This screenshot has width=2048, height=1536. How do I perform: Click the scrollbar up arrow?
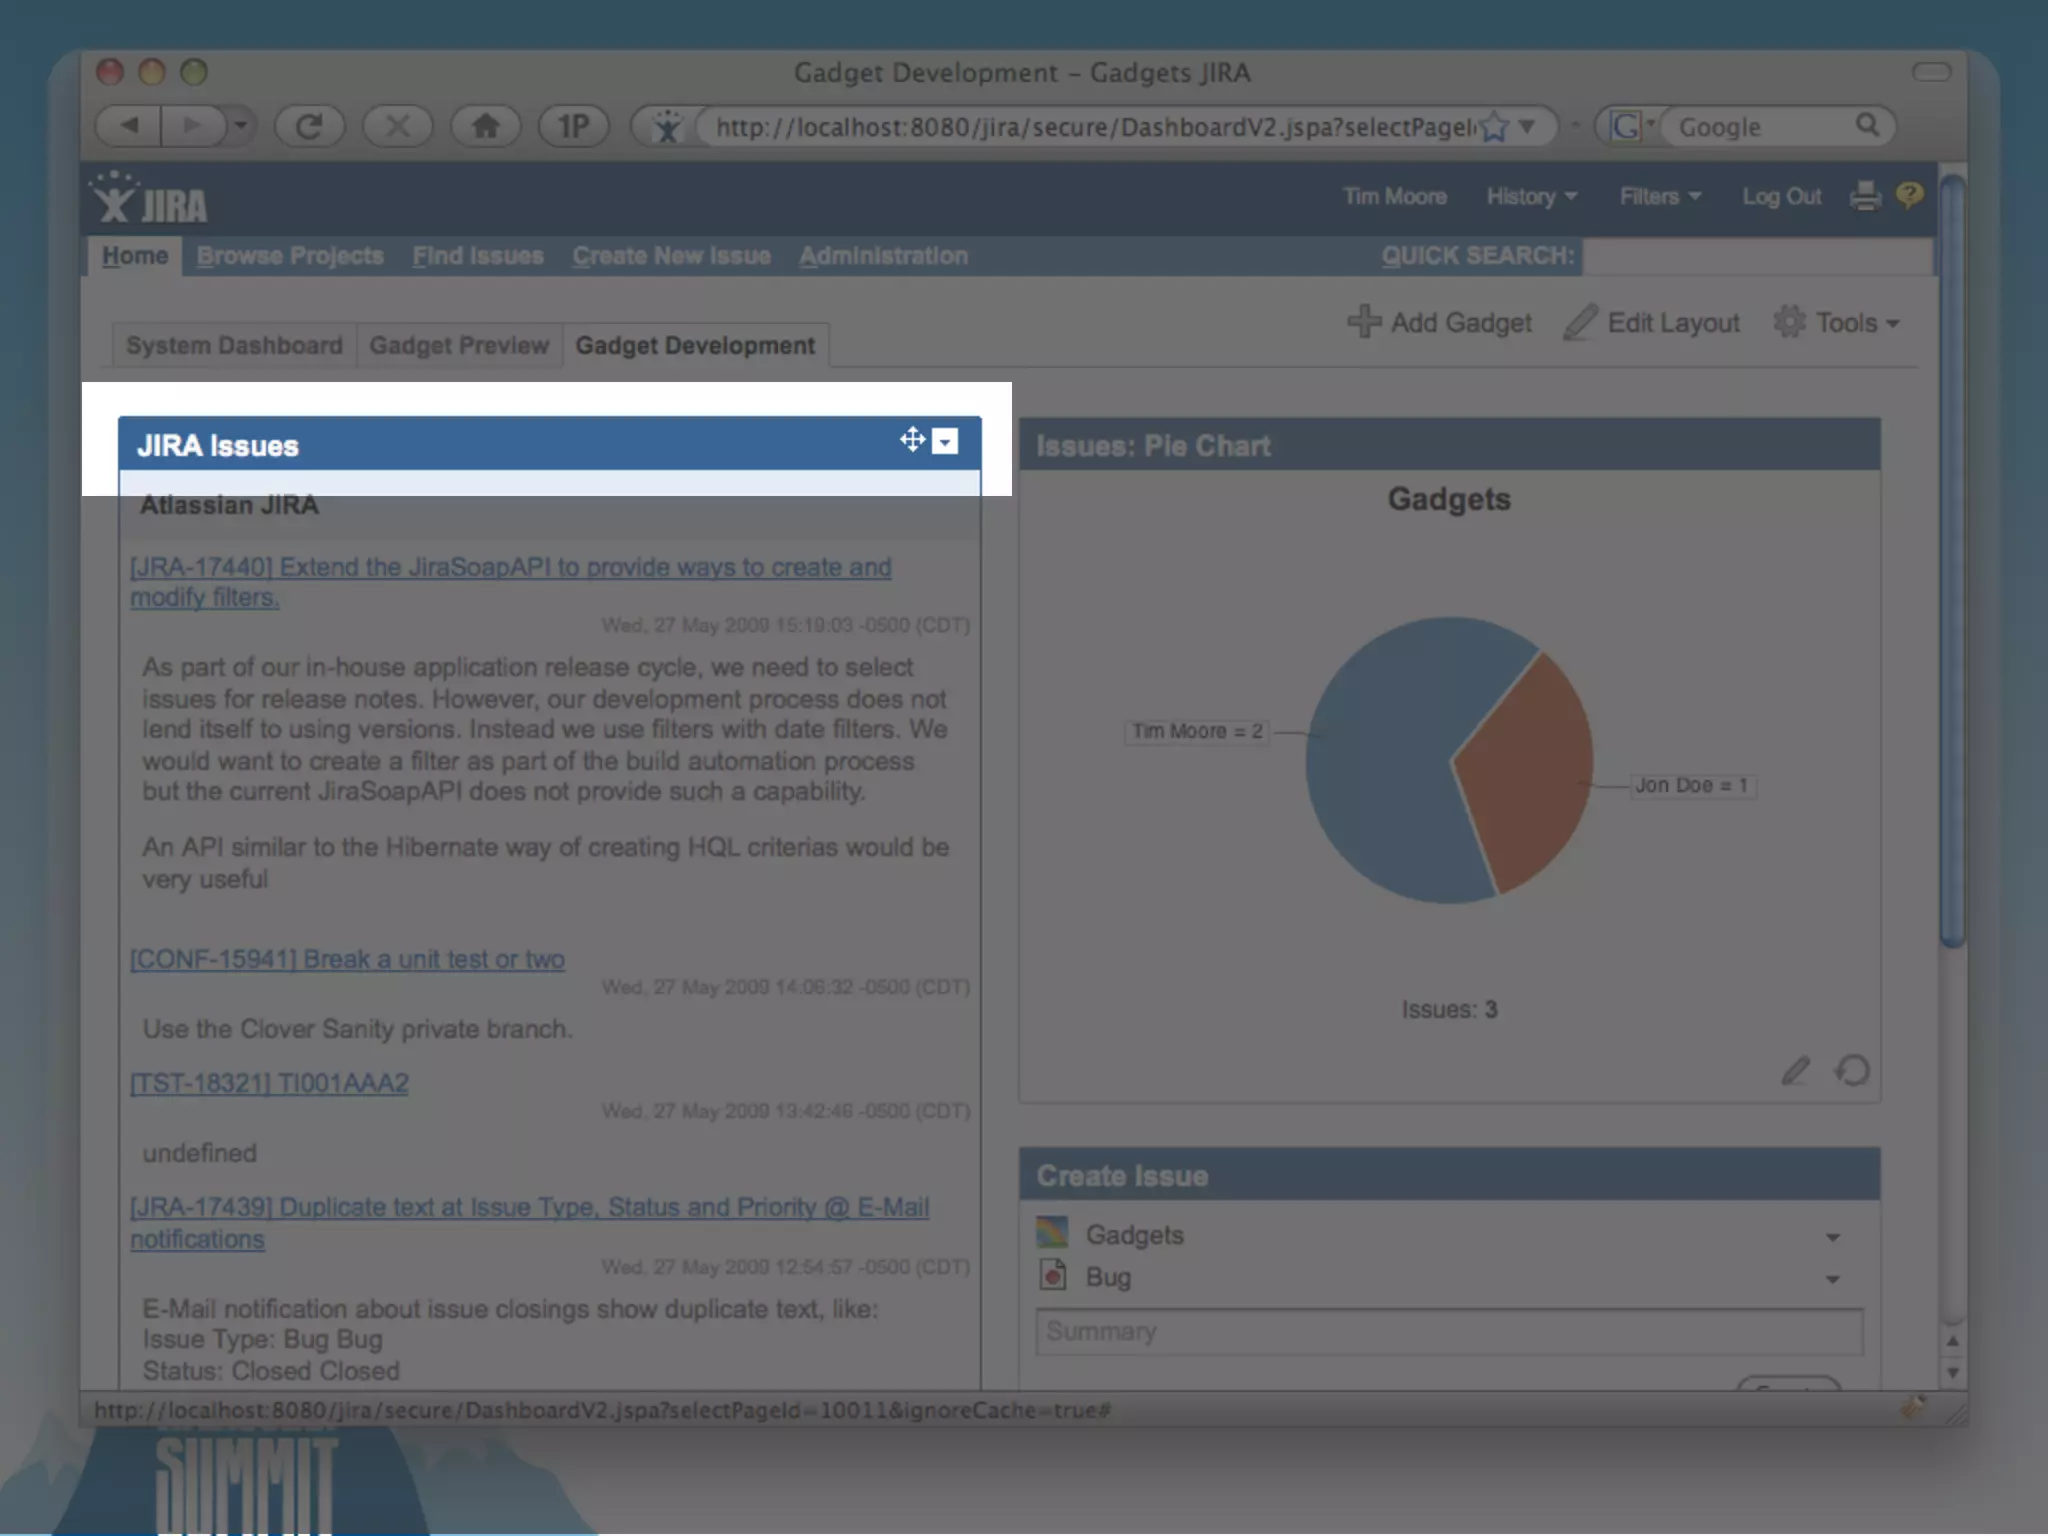coord(1952,1340)
